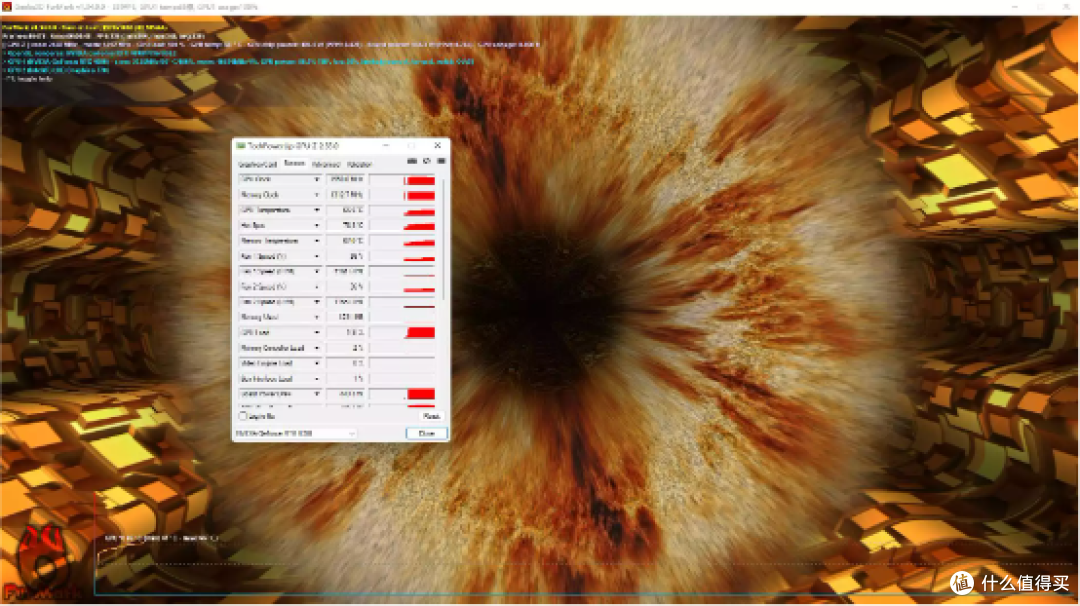Screen dimensions: 1080x606
Task: Click the Board Power Draw value
Action: point(346,395)
